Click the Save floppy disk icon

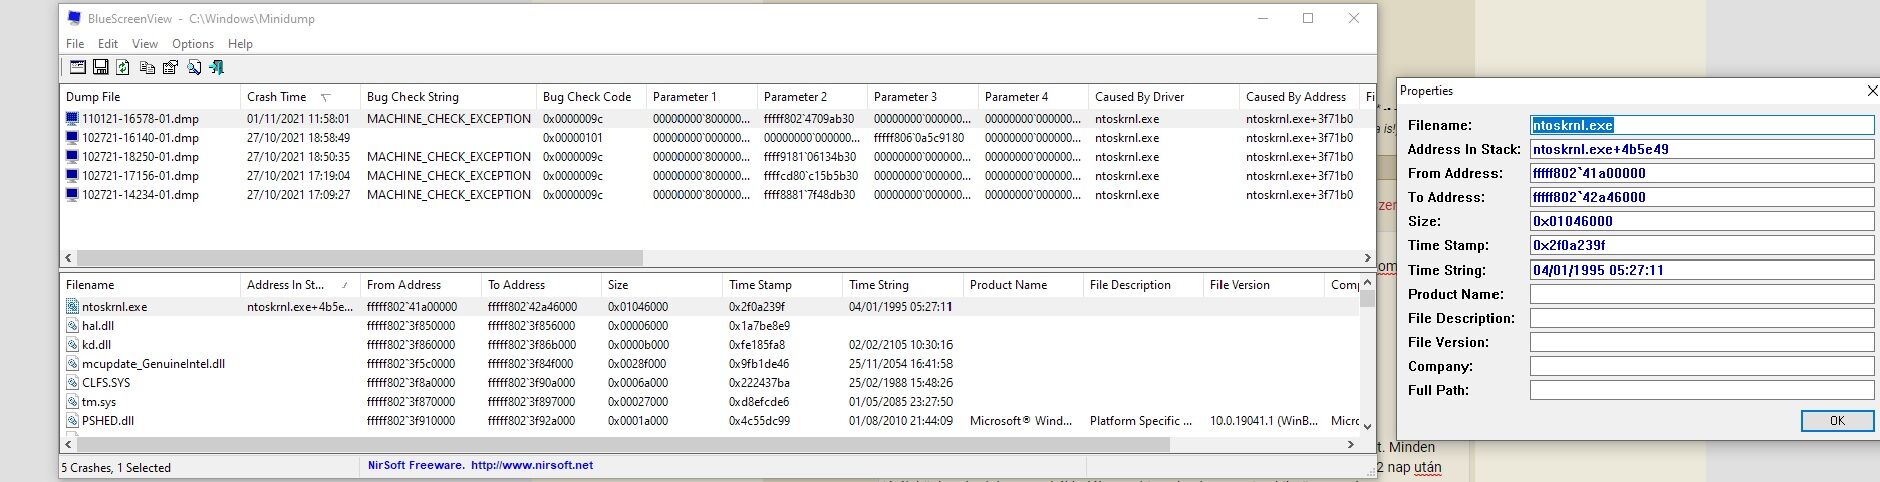point(100,67)
